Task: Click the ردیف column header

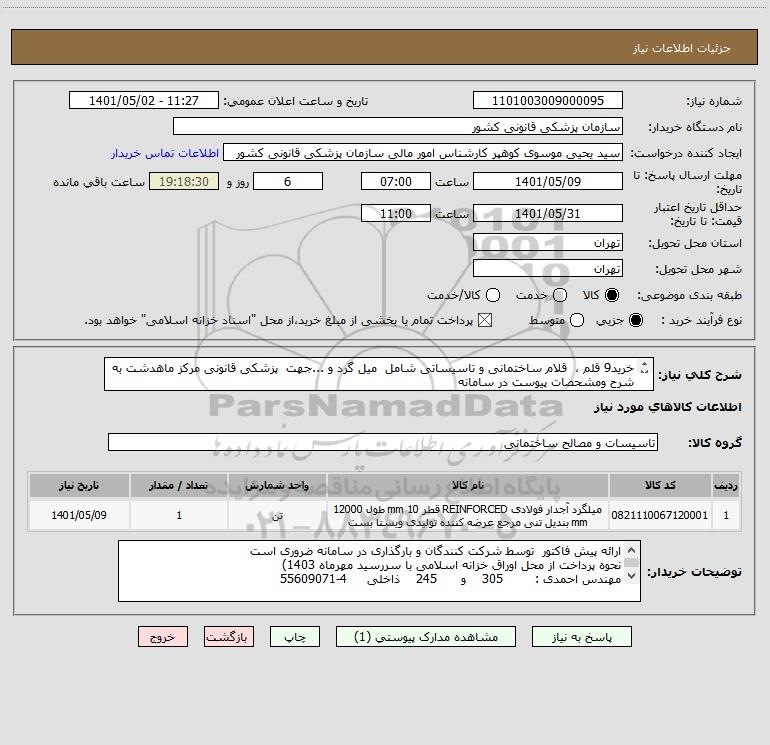Action: tap(726, 485)
